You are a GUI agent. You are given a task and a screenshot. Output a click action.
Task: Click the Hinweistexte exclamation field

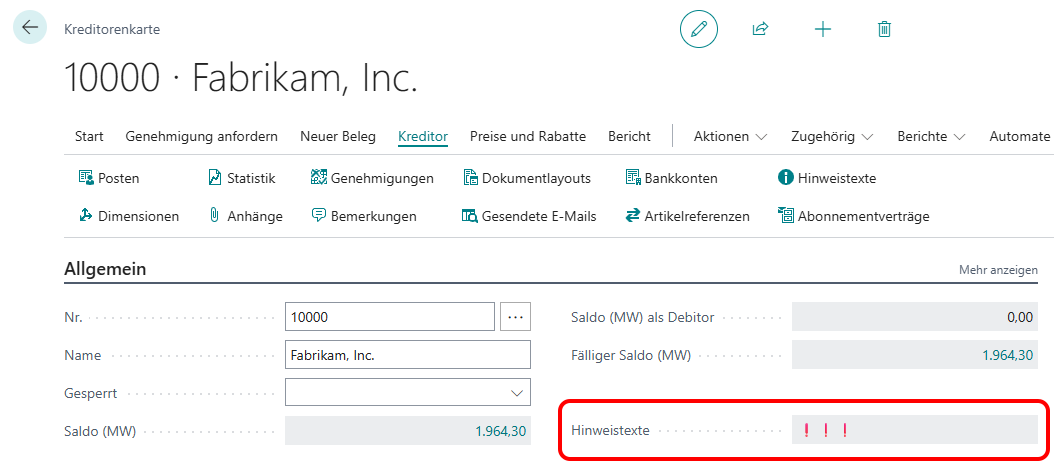coord(915,430)
